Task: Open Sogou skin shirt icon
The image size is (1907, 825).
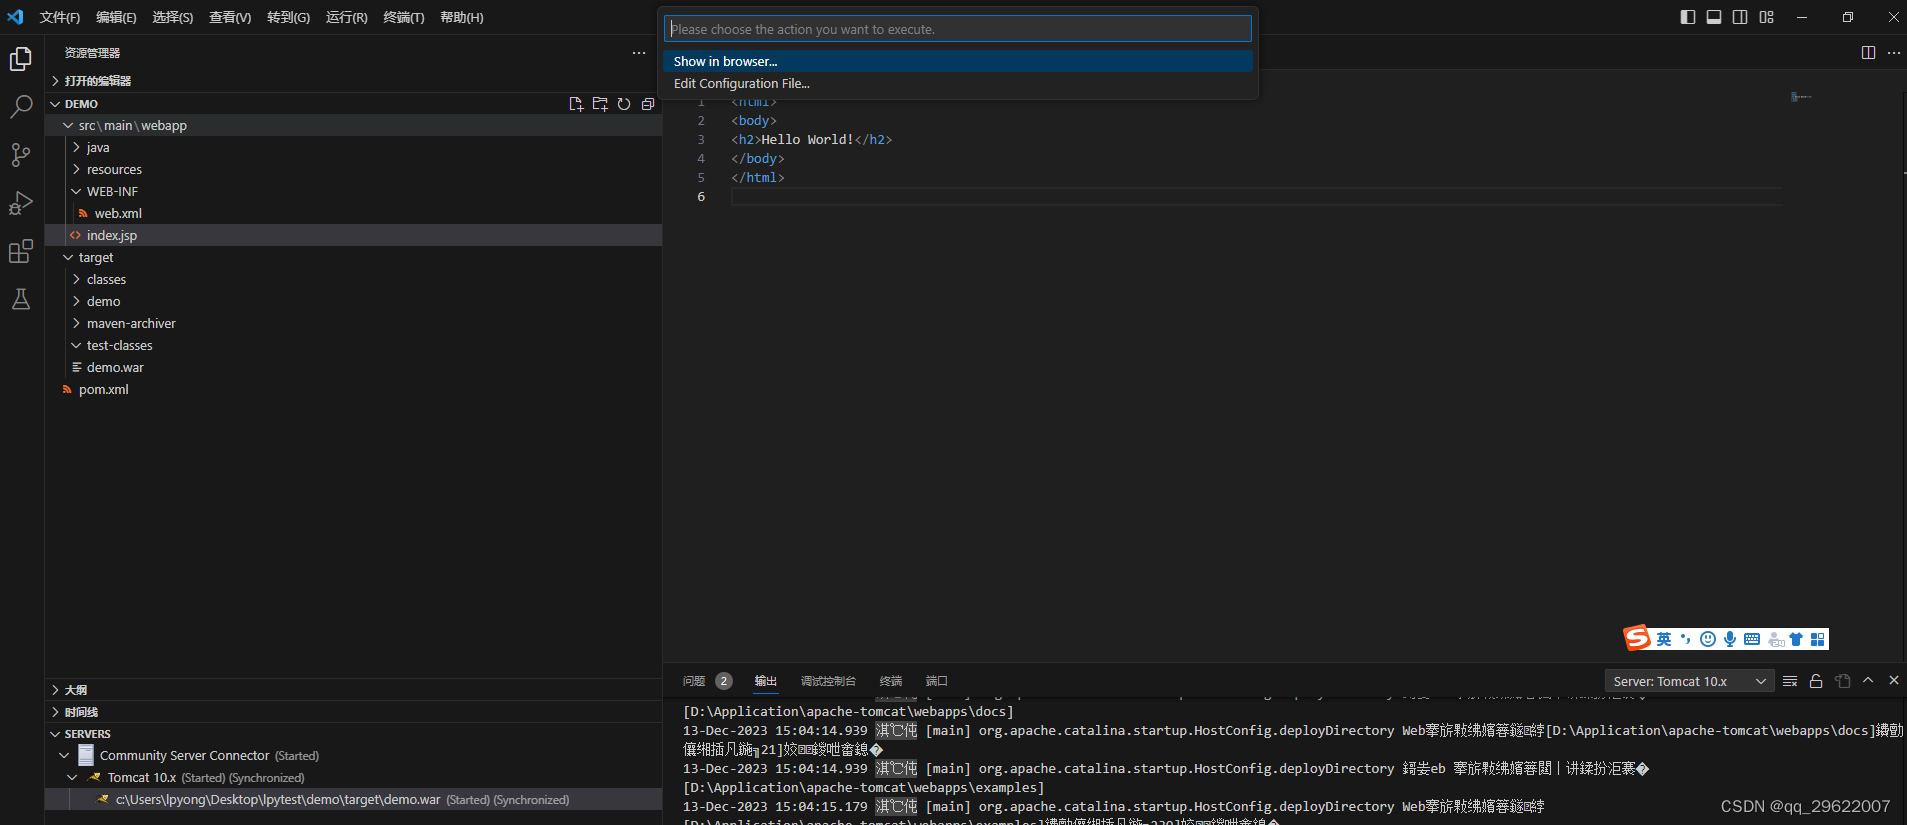Action: click(1796, 639)
